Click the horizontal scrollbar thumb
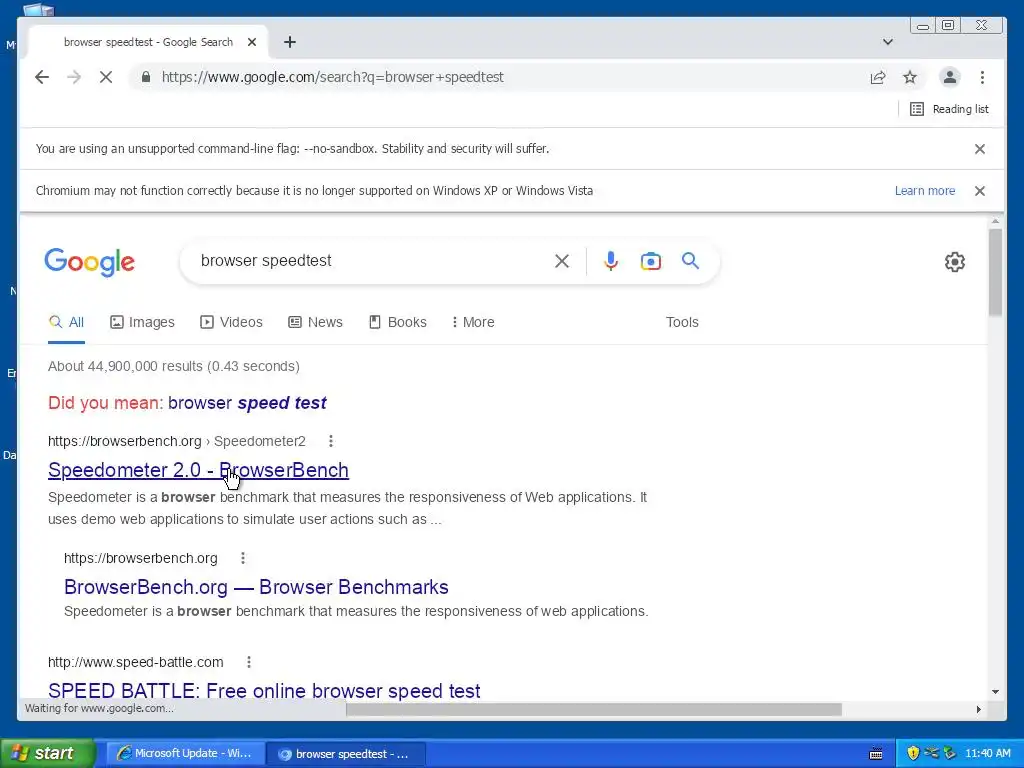Image resolution: width=1024 pixels, height=768 pixels. click(x=593, y=709)
